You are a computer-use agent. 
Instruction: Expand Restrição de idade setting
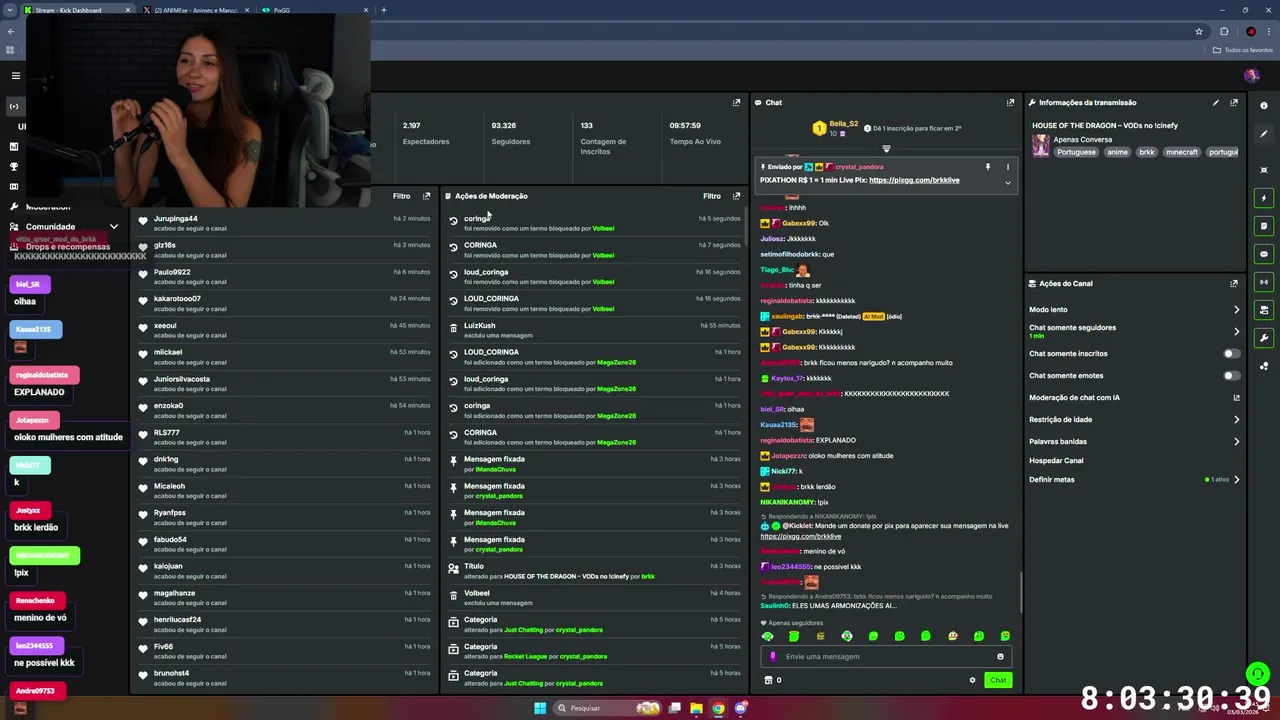pyautogui.click(x=1134, y=419)
